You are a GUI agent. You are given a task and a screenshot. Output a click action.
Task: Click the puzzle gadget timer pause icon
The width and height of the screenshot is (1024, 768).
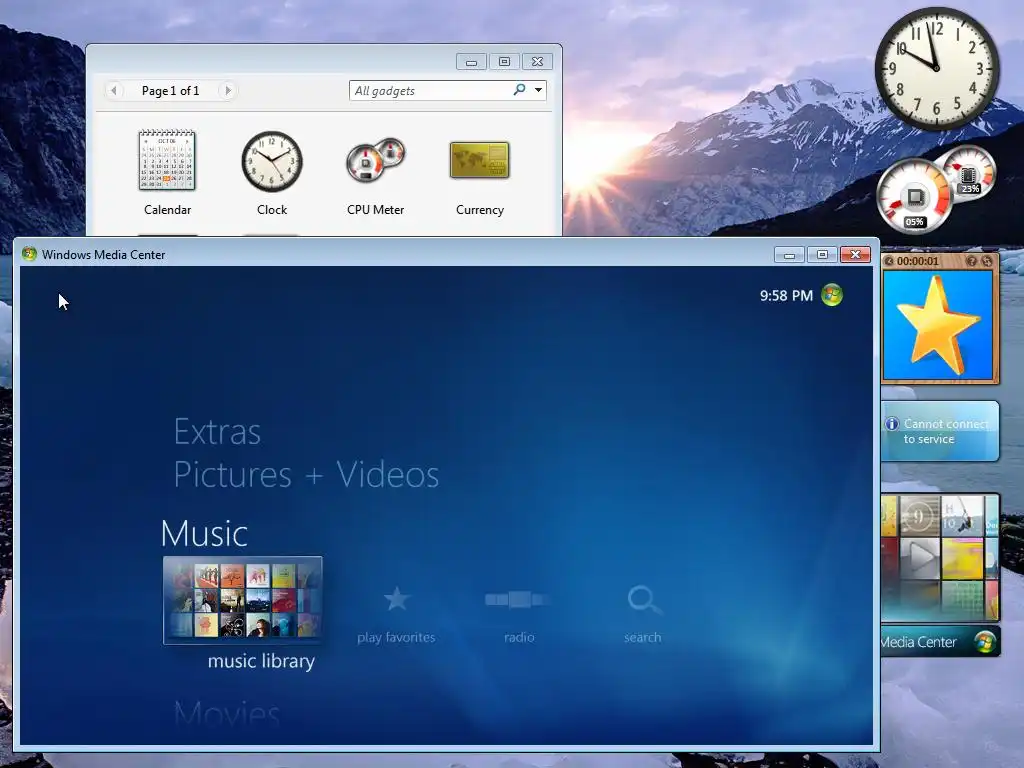click(889, 261)
